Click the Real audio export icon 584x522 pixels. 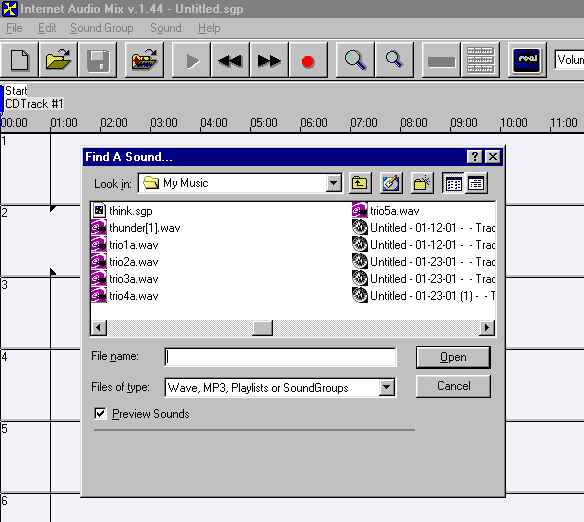click(x=527, y=60)
